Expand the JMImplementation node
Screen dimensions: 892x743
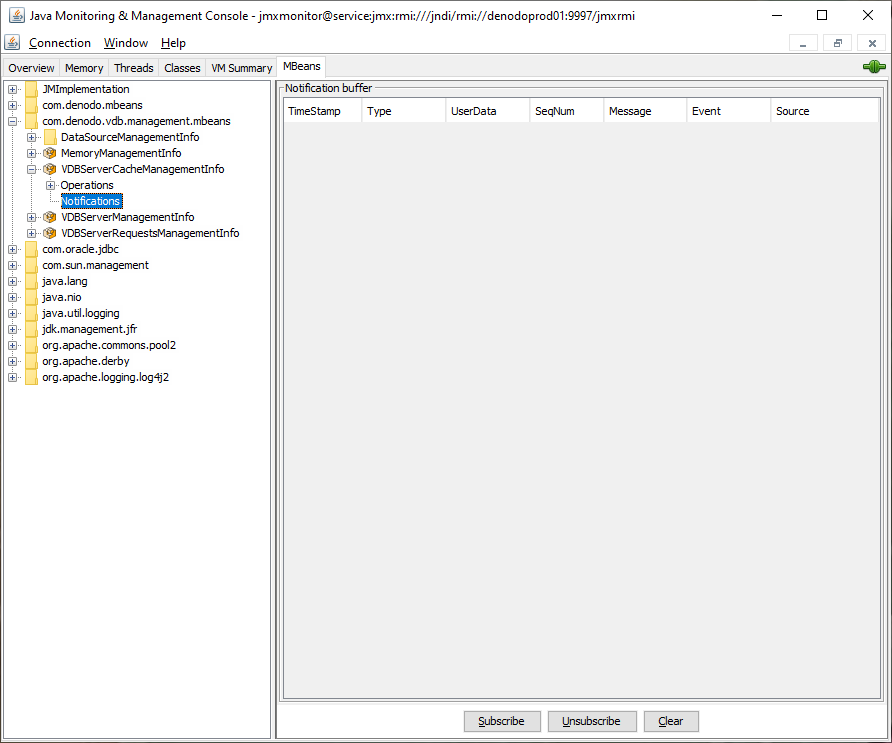coord(13,89)
